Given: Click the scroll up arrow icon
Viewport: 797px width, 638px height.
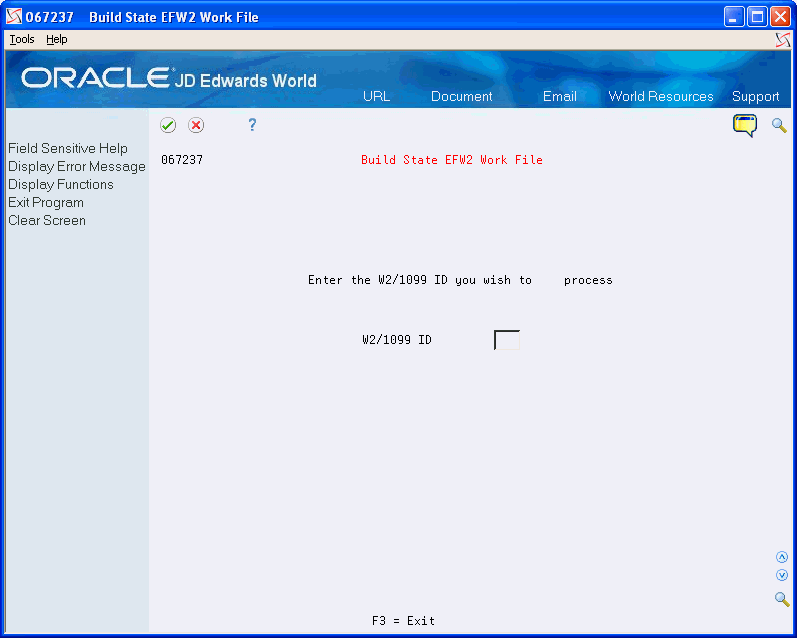Looking at the screenshot, I should 782,557.
